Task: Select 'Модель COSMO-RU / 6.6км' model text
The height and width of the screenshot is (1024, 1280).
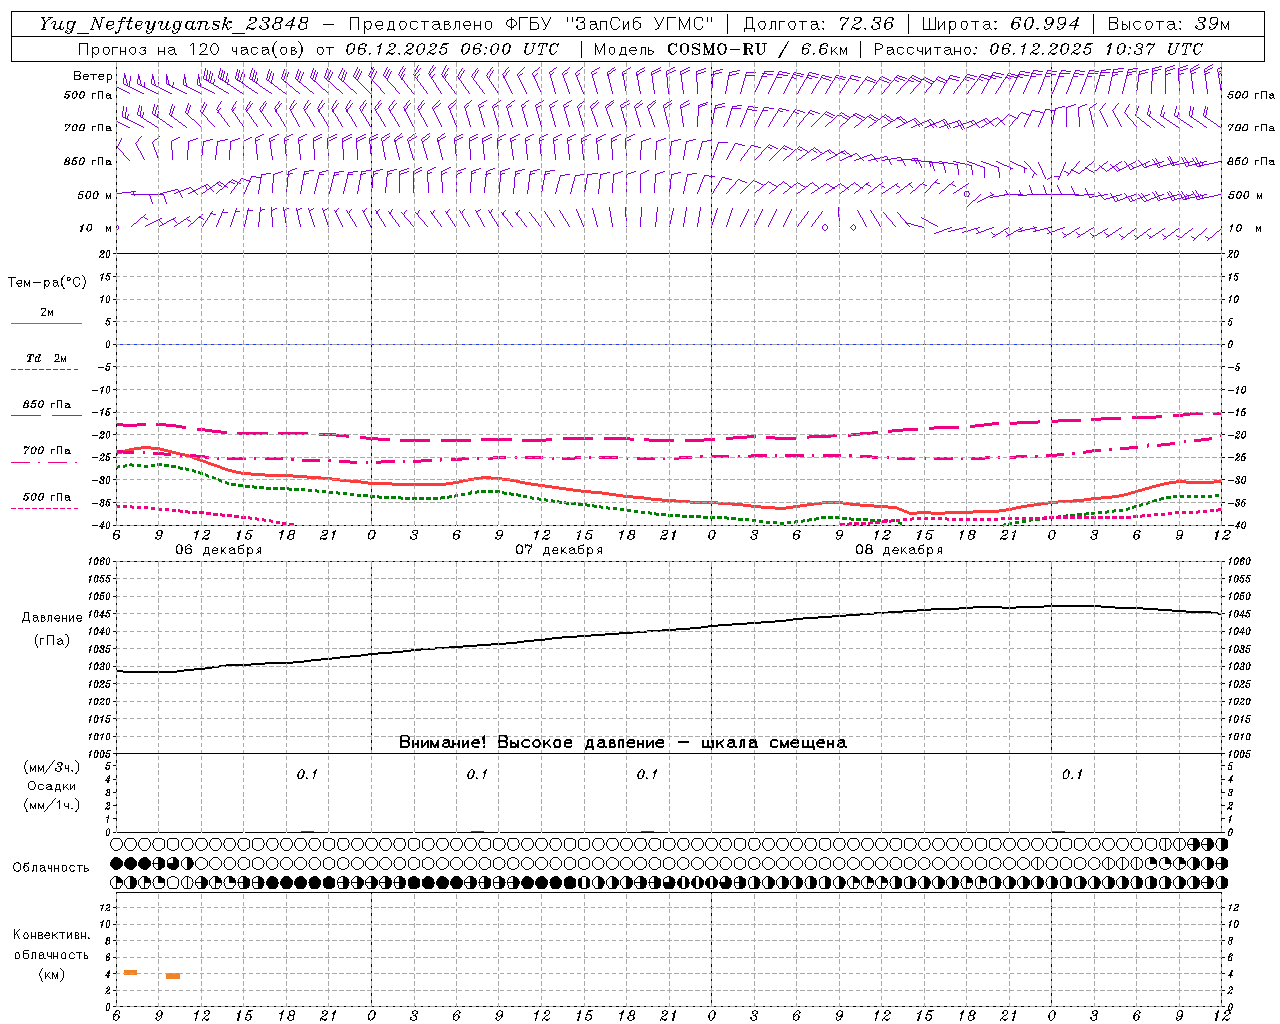Action: (x=720, y=49)
